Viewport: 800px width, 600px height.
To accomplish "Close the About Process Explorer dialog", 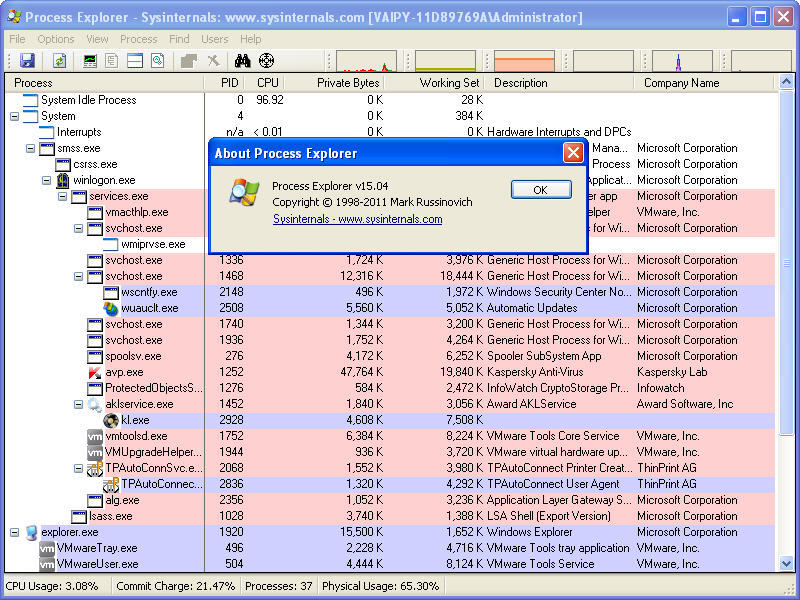I will click(573, 153).
